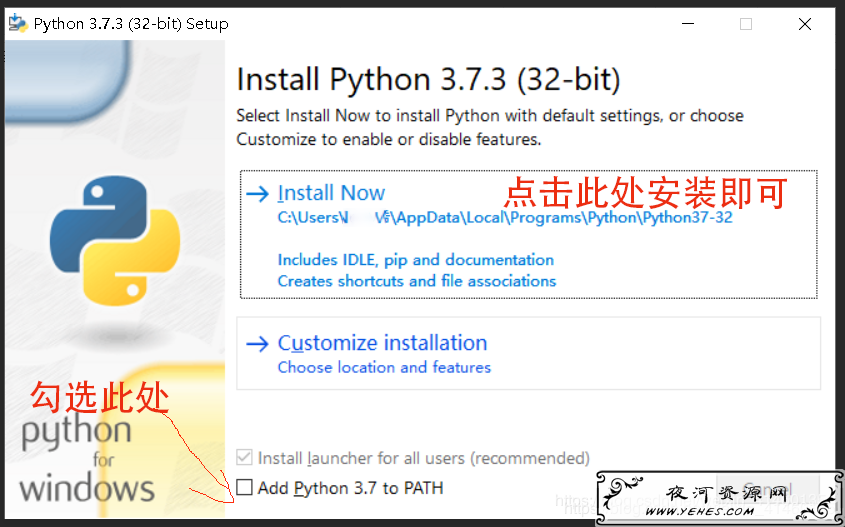Click the arrow icon beside Install Now
845x527 pixels.
click(258, 193)
